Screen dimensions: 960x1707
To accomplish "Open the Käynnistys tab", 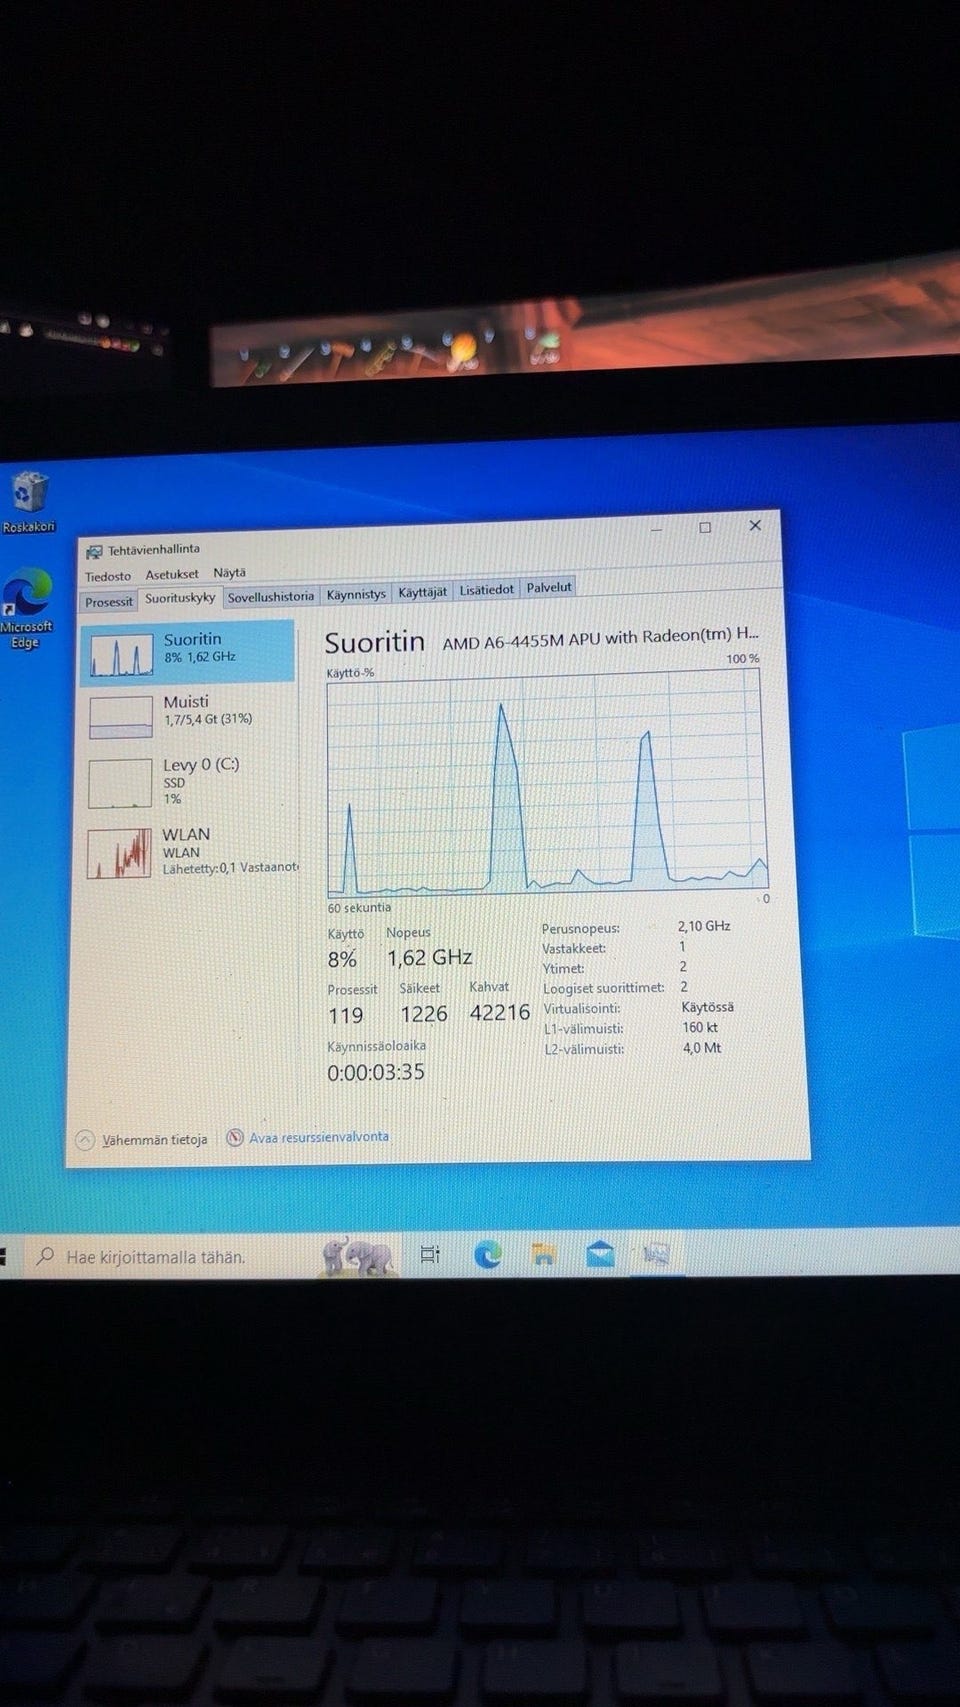I will click(x=356, y=594).
